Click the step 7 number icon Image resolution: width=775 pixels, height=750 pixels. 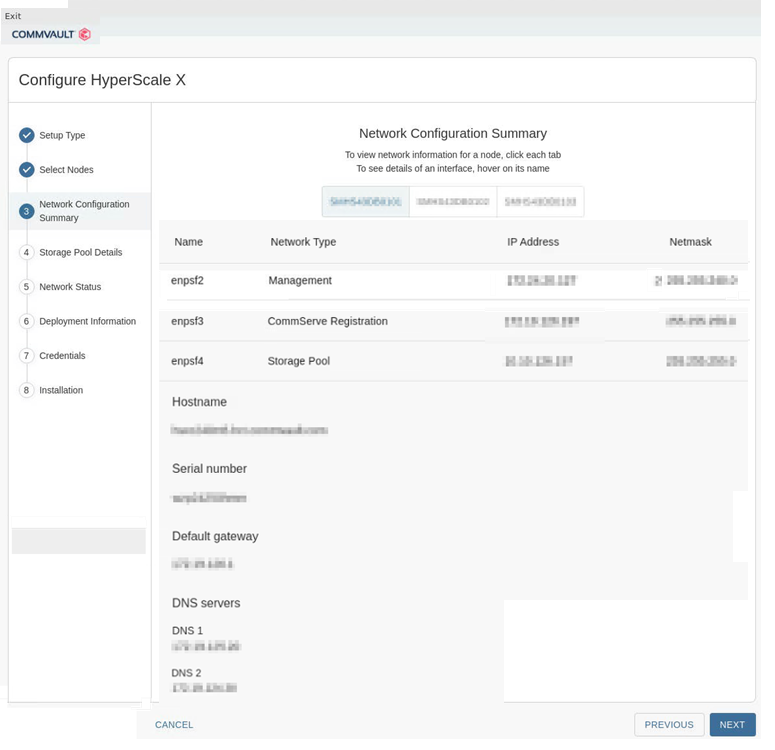tap(27, 356)
